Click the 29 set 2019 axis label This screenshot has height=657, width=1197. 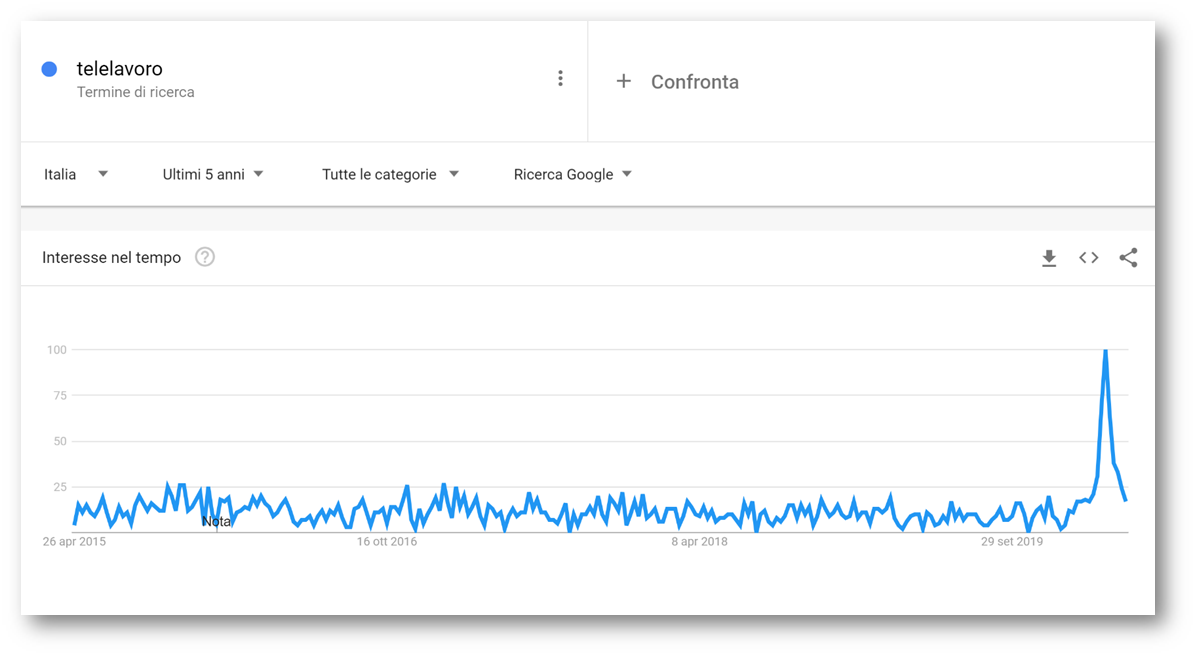pyautogui.click(x=1012, y=542)
